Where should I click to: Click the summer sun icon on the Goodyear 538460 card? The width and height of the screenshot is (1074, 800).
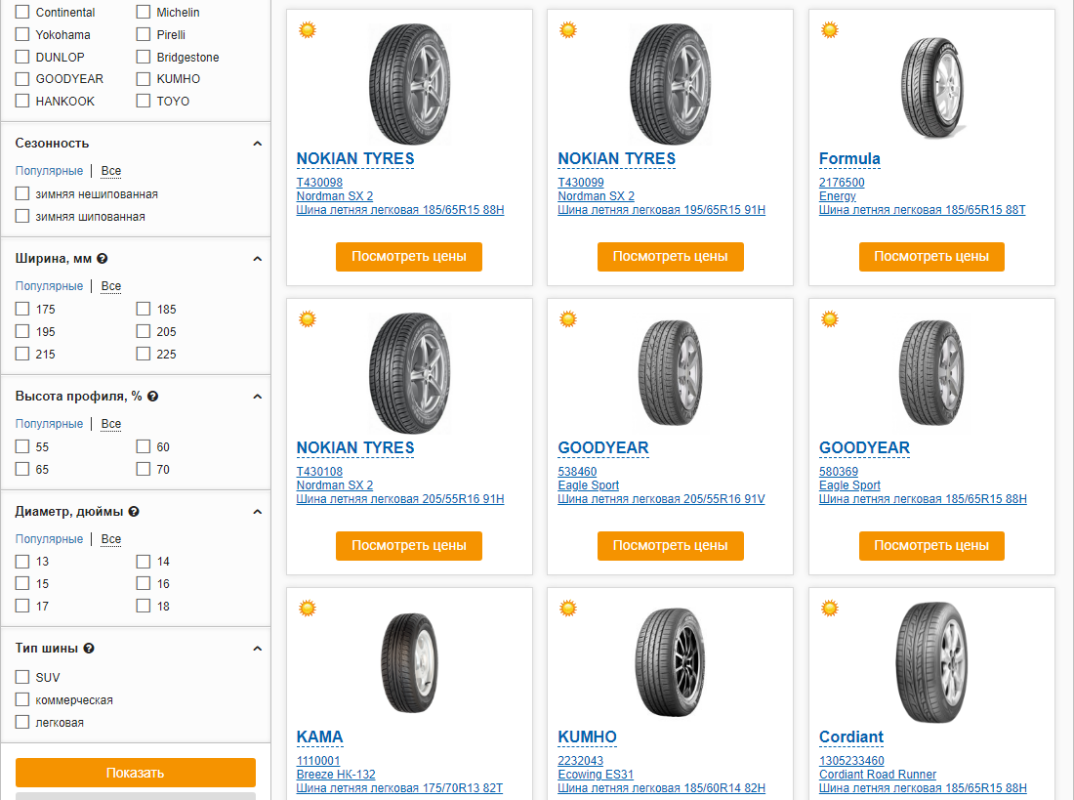click(569, 319)
